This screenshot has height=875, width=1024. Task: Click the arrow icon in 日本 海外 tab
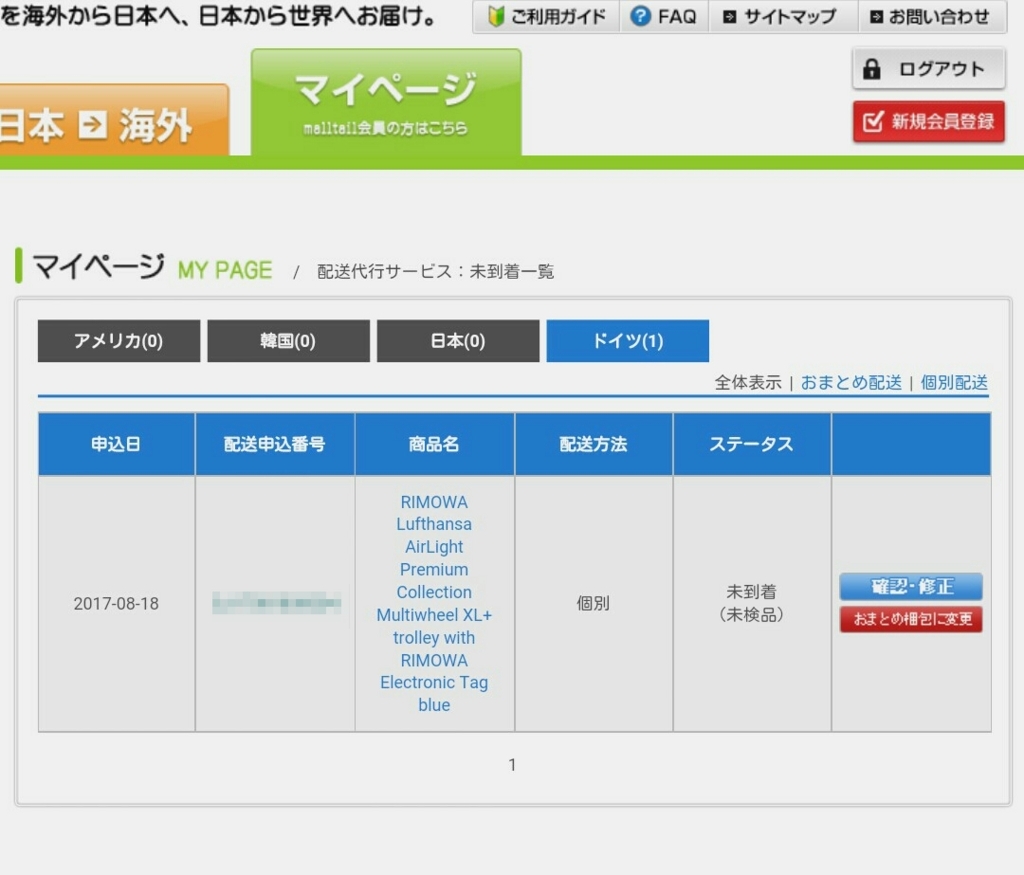pyautogui.click(x=93, y=125)
